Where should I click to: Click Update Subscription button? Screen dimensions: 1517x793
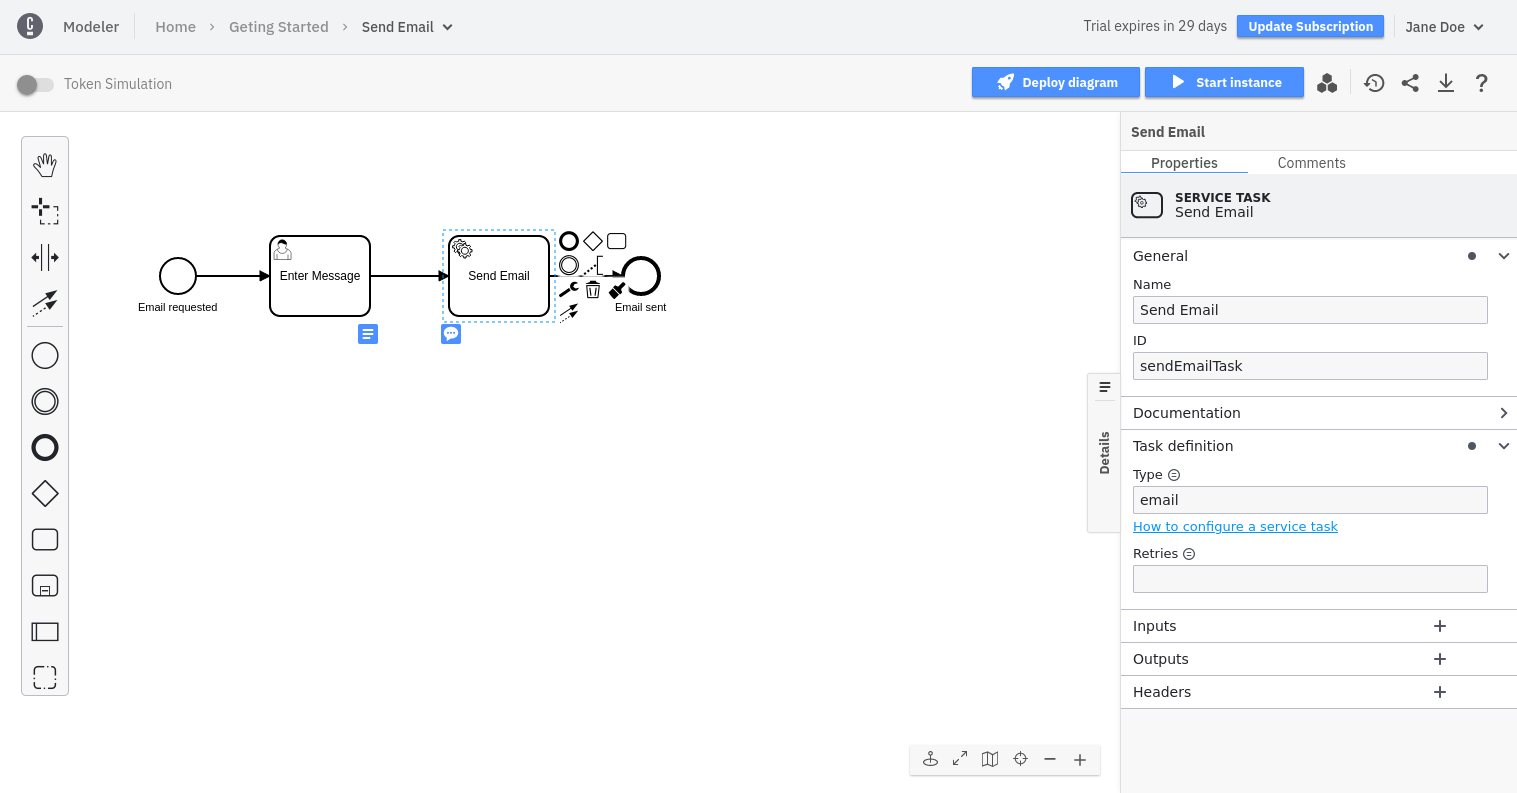pos(1310,27)
